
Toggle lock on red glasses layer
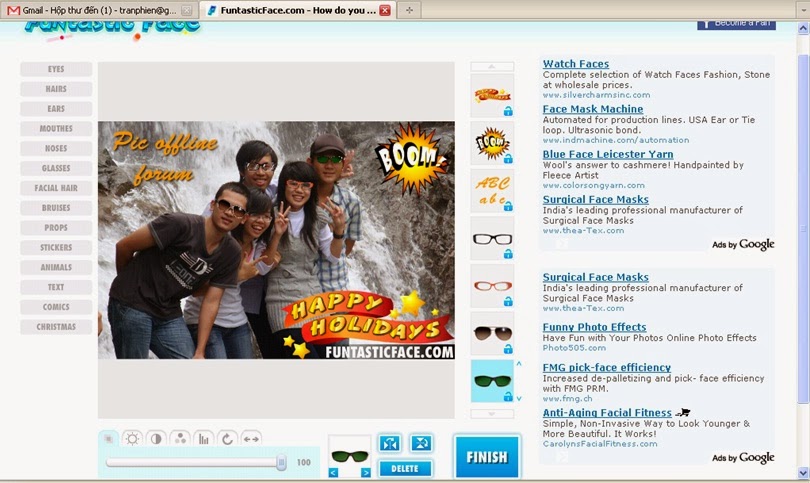click(x=508, y=301)
